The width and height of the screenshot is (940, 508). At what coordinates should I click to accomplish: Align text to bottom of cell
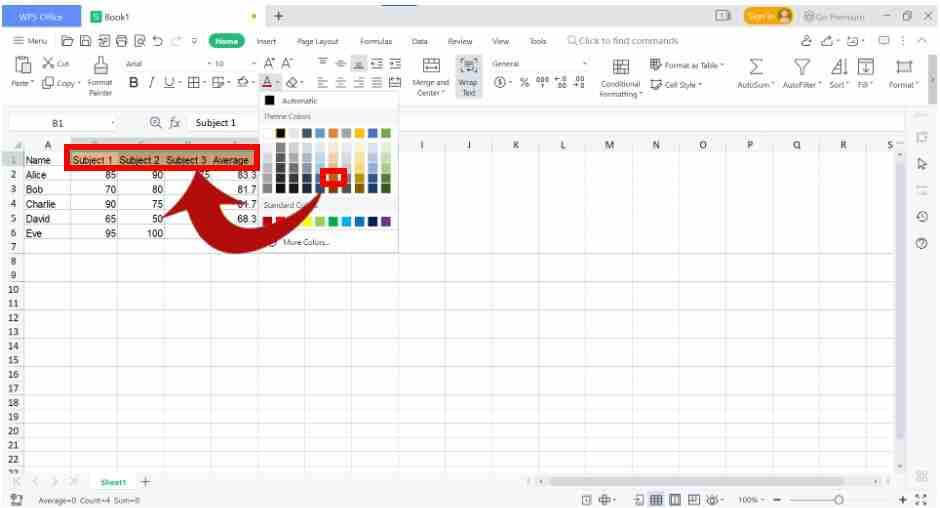click(x=358, y=63)
